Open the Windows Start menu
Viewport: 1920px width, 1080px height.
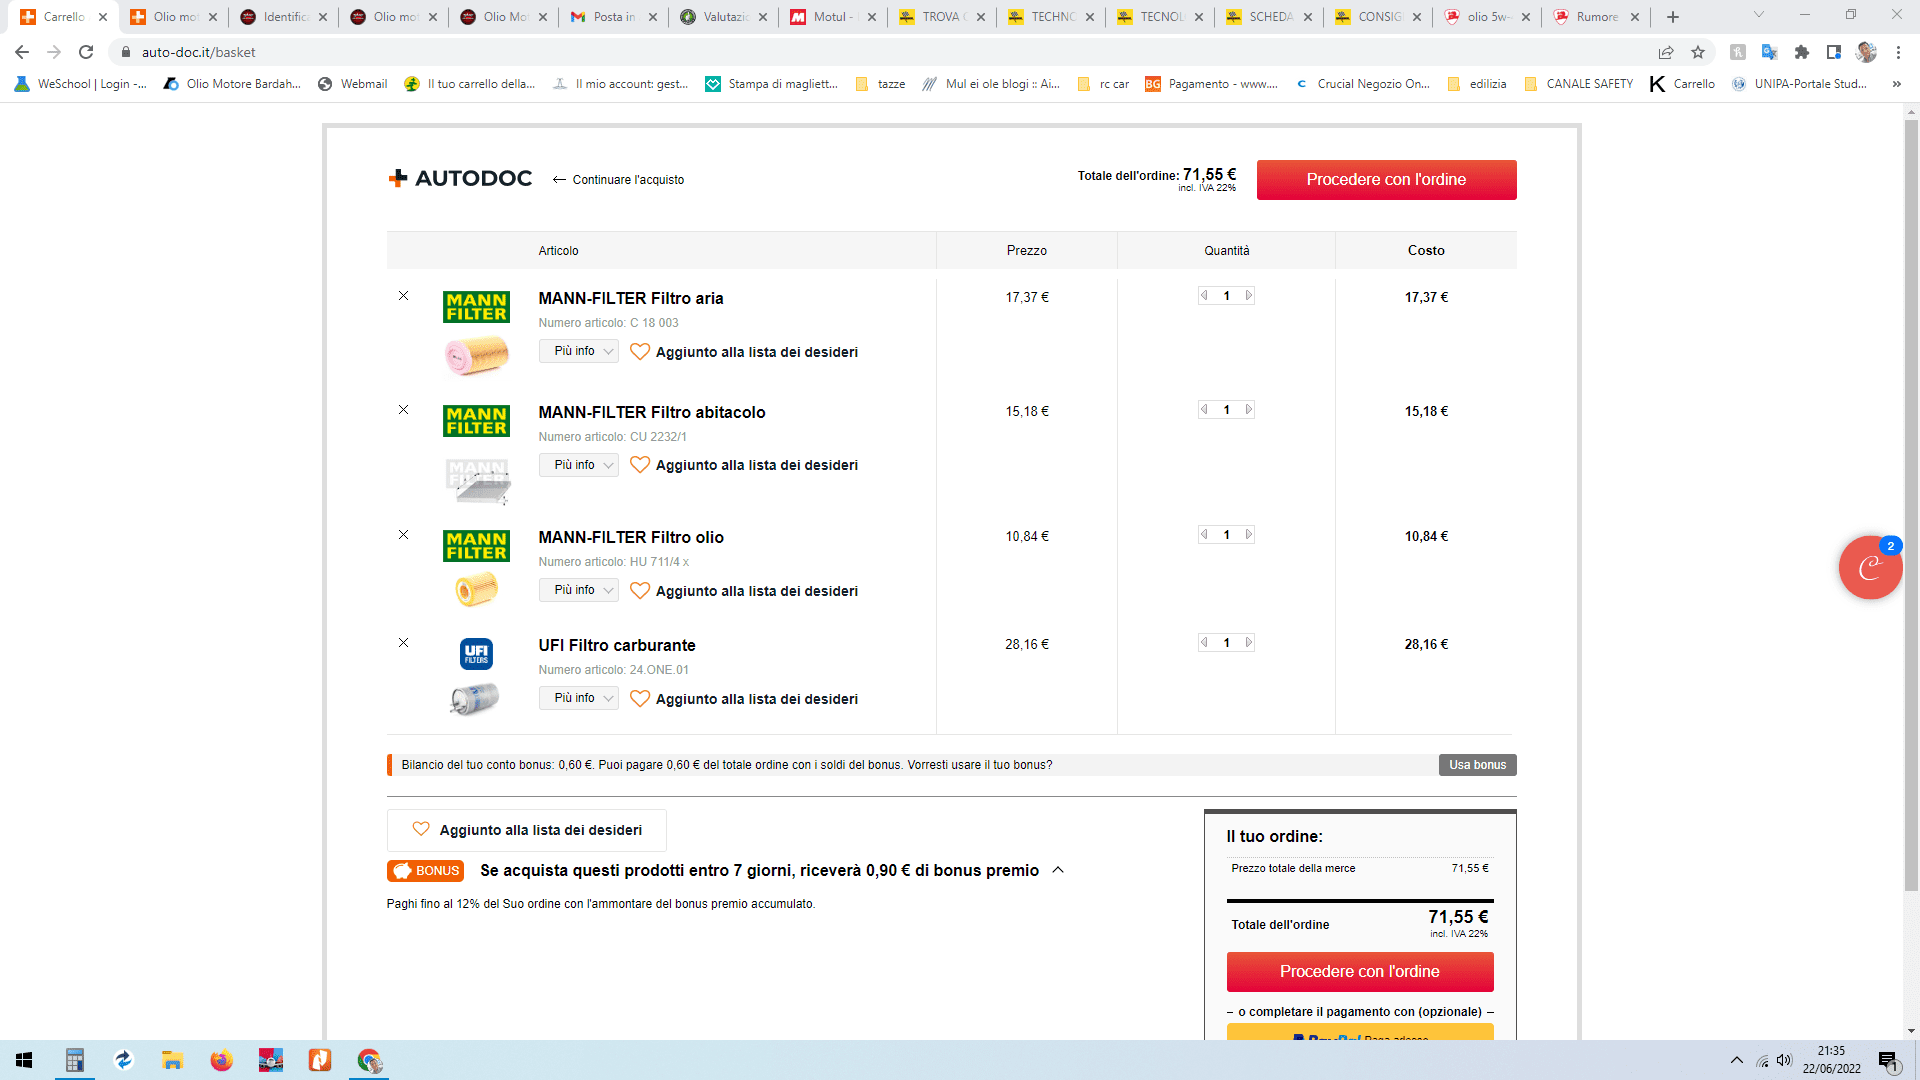click(x=24, y=1060)
